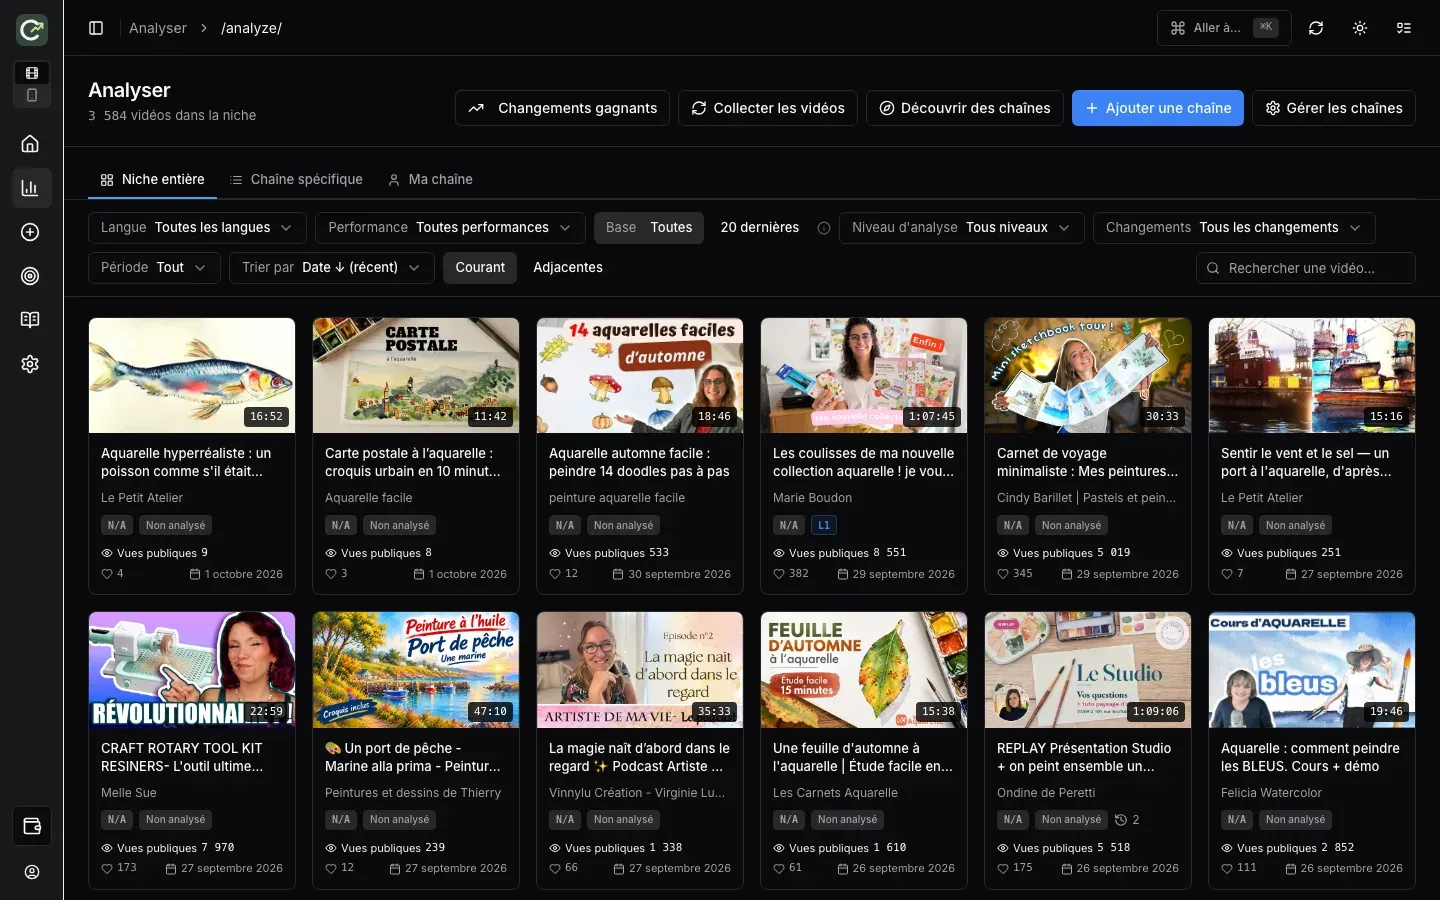The height and width of the screenshot is (900, 1440).
Task: Open the home icon in sidebar
Action: click(30, 144)
